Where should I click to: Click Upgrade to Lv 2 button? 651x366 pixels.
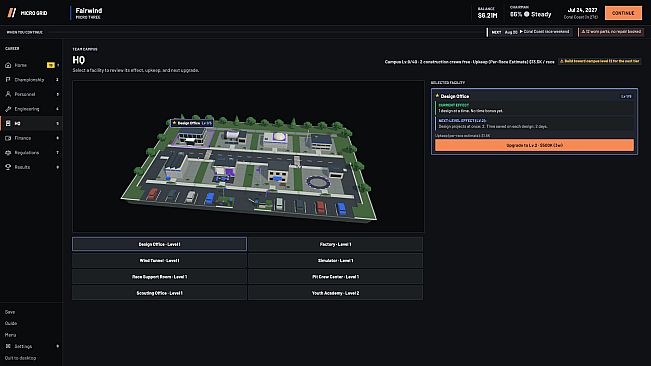tap(534, 145)
